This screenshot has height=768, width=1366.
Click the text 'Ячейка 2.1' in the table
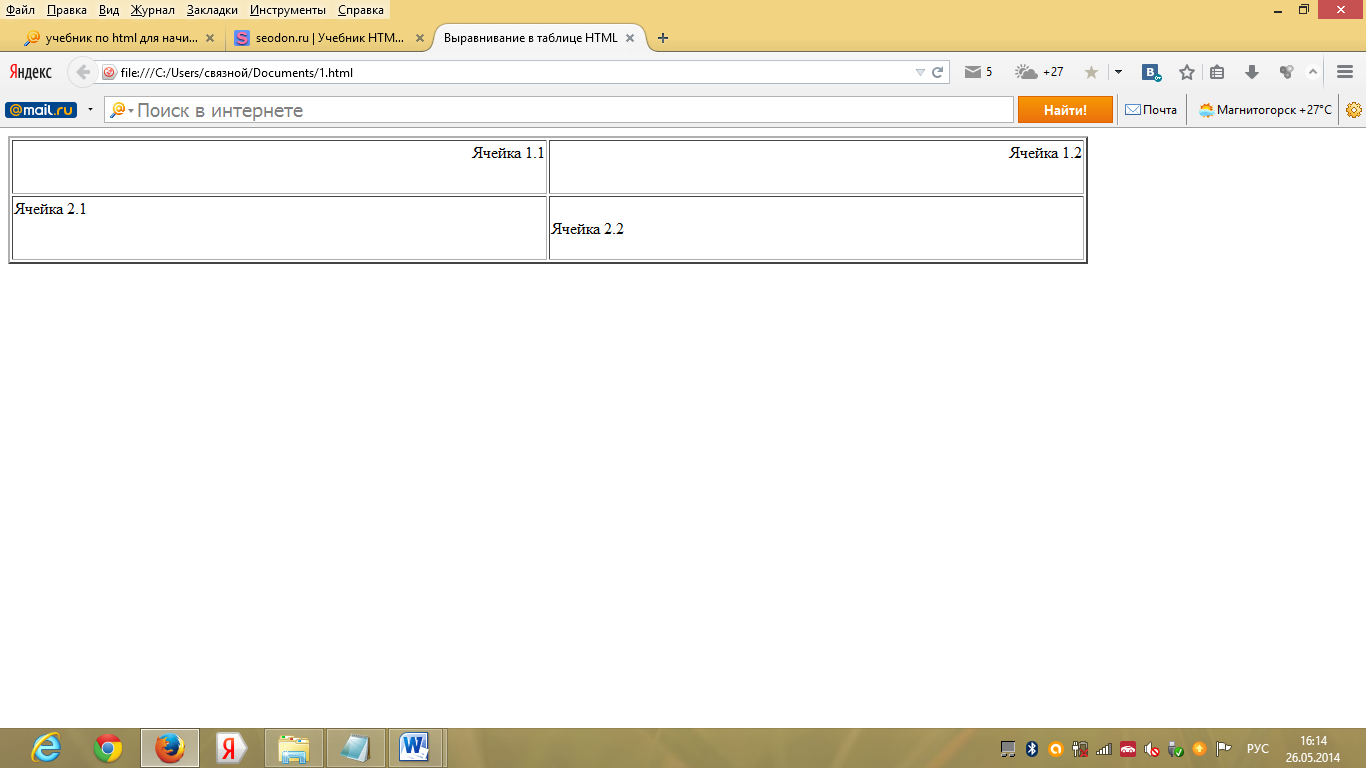pyautogui.click(x=50, y=209)
